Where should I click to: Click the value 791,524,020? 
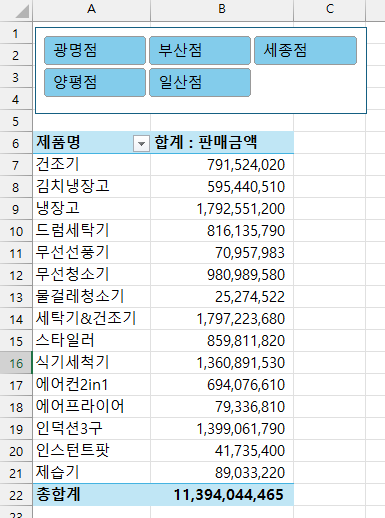coord(246,165)
